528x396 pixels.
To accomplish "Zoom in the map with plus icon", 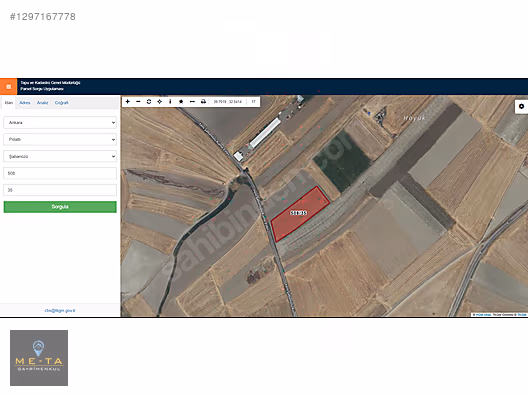I will click(128, 101).
